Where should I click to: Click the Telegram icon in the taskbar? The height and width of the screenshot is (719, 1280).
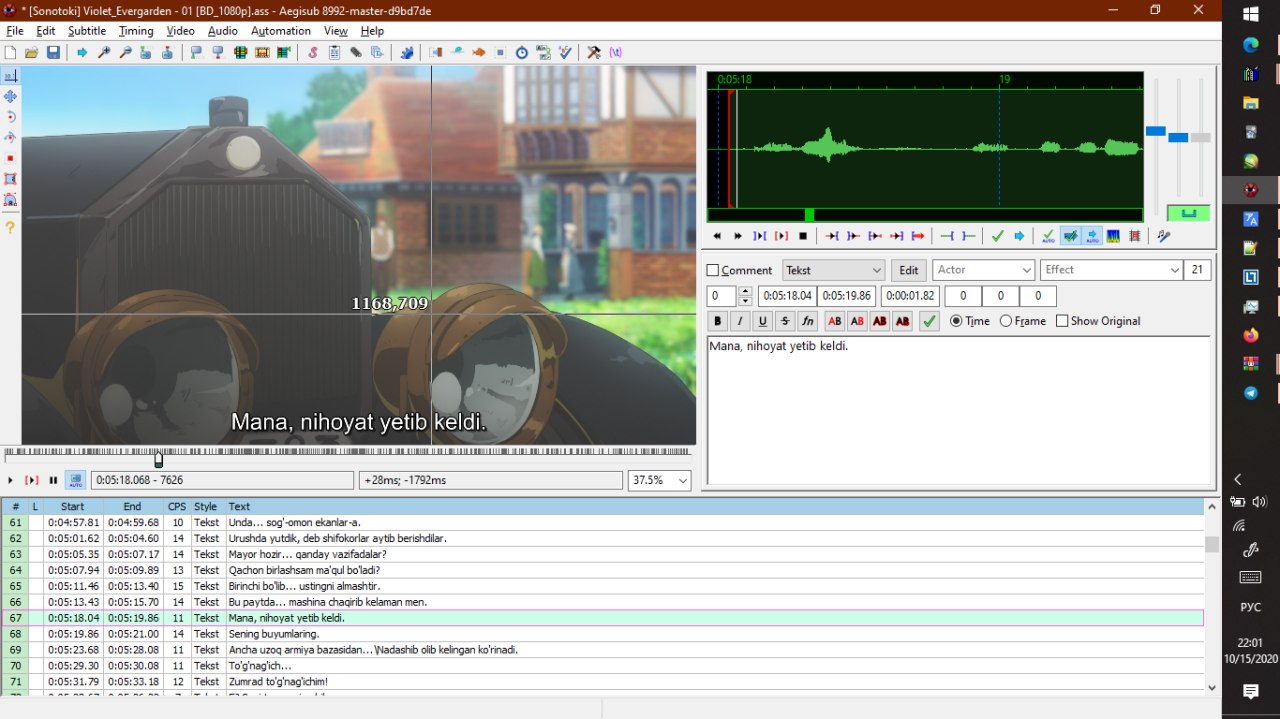click(x=1250, y=393)
